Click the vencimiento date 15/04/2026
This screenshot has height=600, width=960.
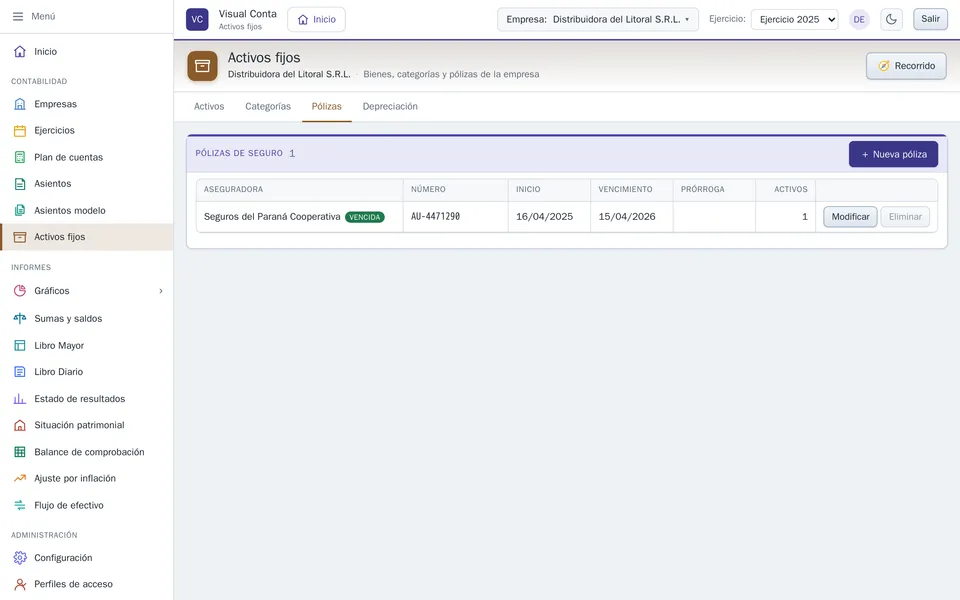pos(627,217)
